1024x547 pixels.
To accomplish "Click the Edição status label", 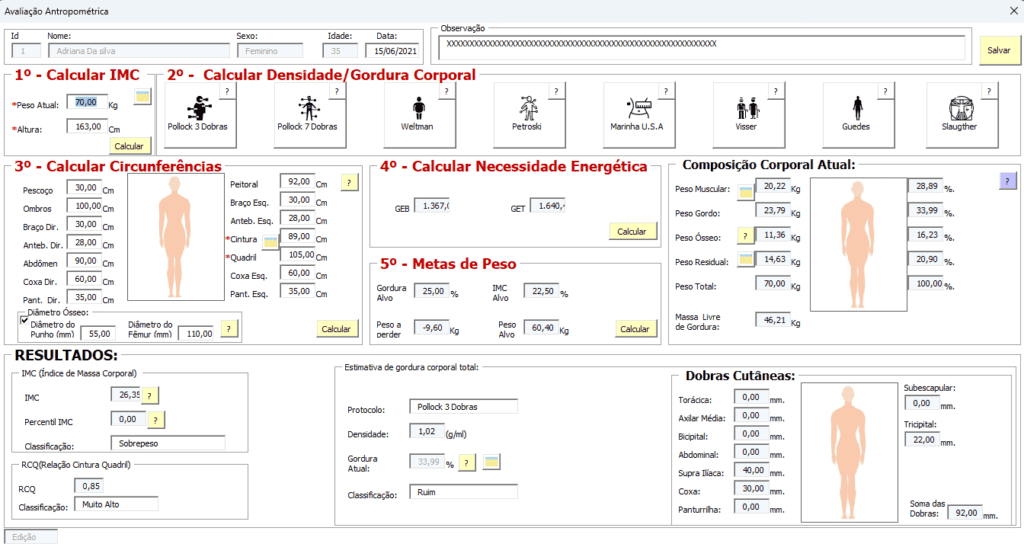I will [x=31, y=537].
